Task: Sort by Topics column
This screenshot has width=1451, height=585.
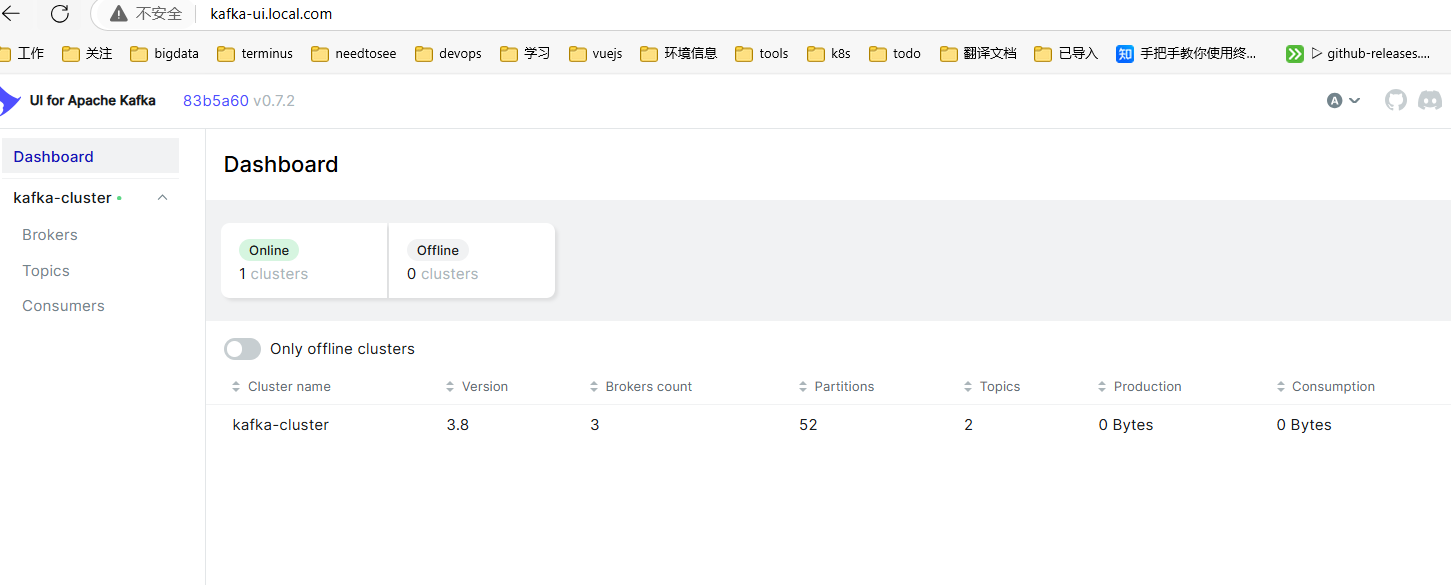Action: click(992, 386)
